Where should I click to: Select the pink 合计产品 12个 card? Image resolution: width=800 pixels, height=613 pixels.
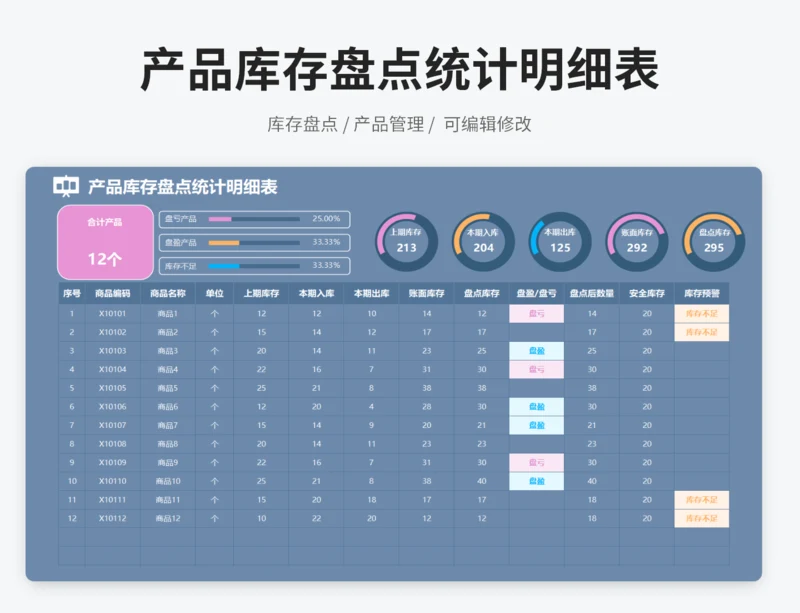pos(105,242)
